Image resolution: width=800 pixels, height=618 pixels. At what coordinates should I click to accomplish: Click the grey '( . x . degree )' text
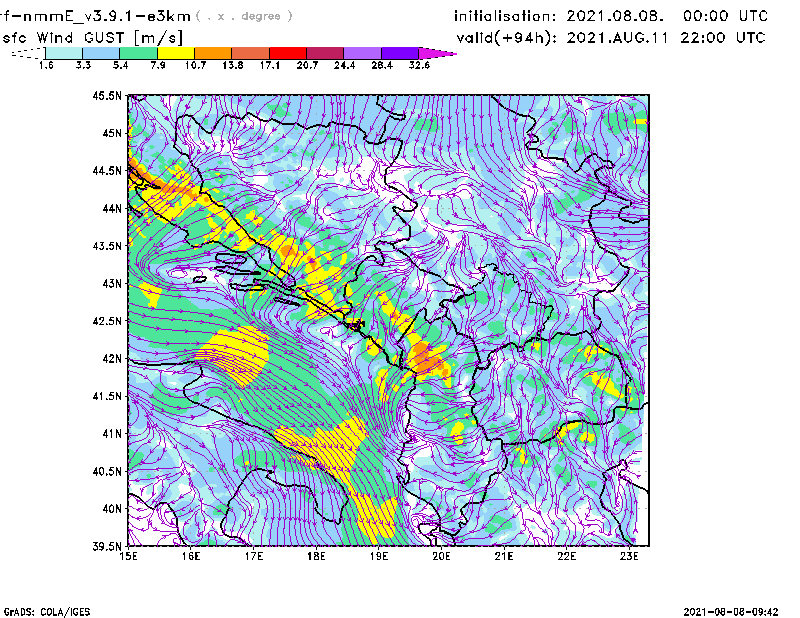click(244, 16)
